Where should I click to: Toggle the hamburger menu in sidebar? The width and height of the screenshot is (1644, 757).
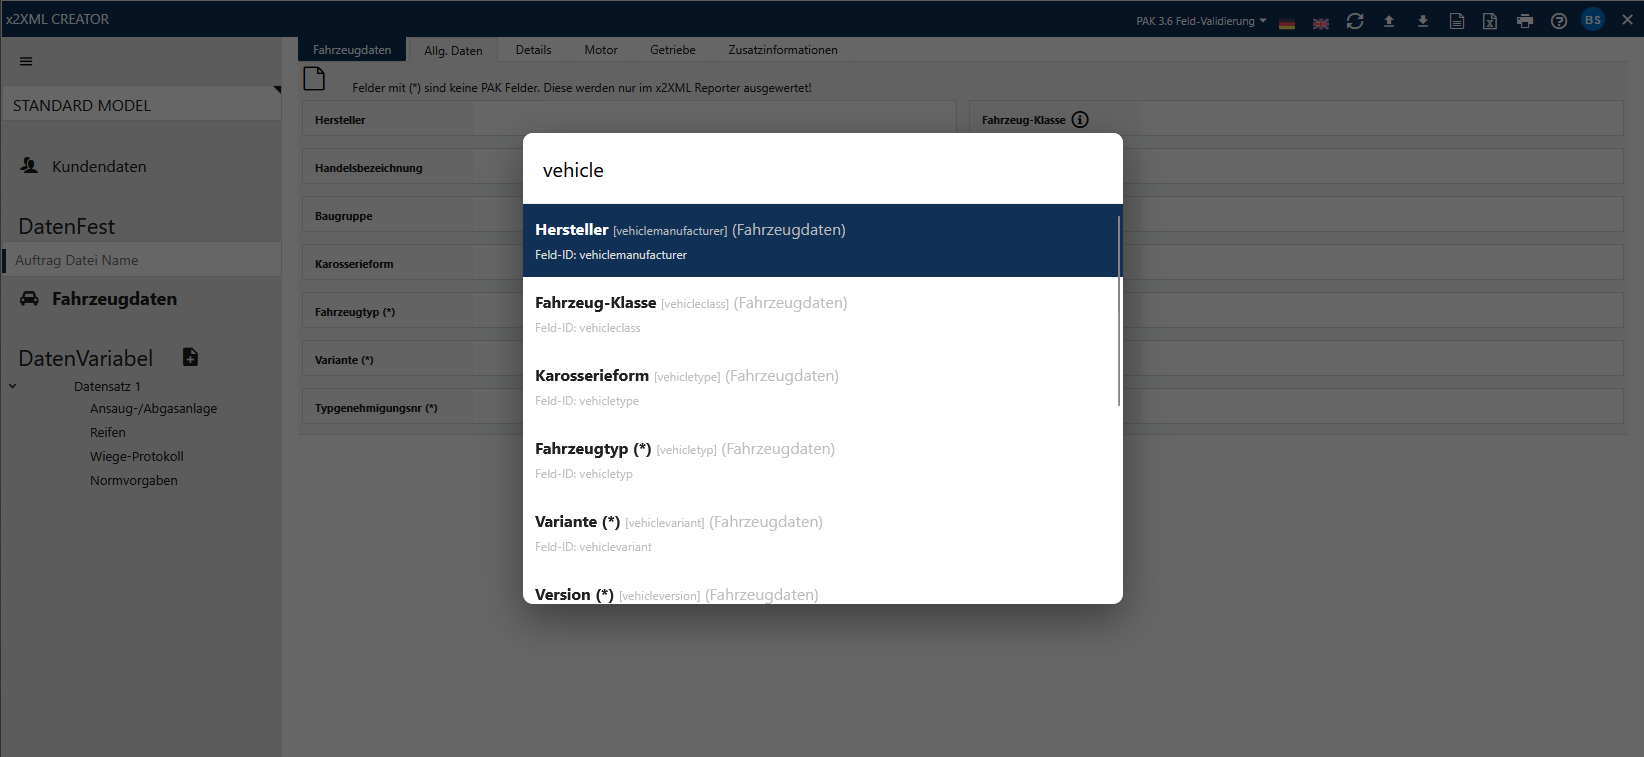(x=26, y=61)
